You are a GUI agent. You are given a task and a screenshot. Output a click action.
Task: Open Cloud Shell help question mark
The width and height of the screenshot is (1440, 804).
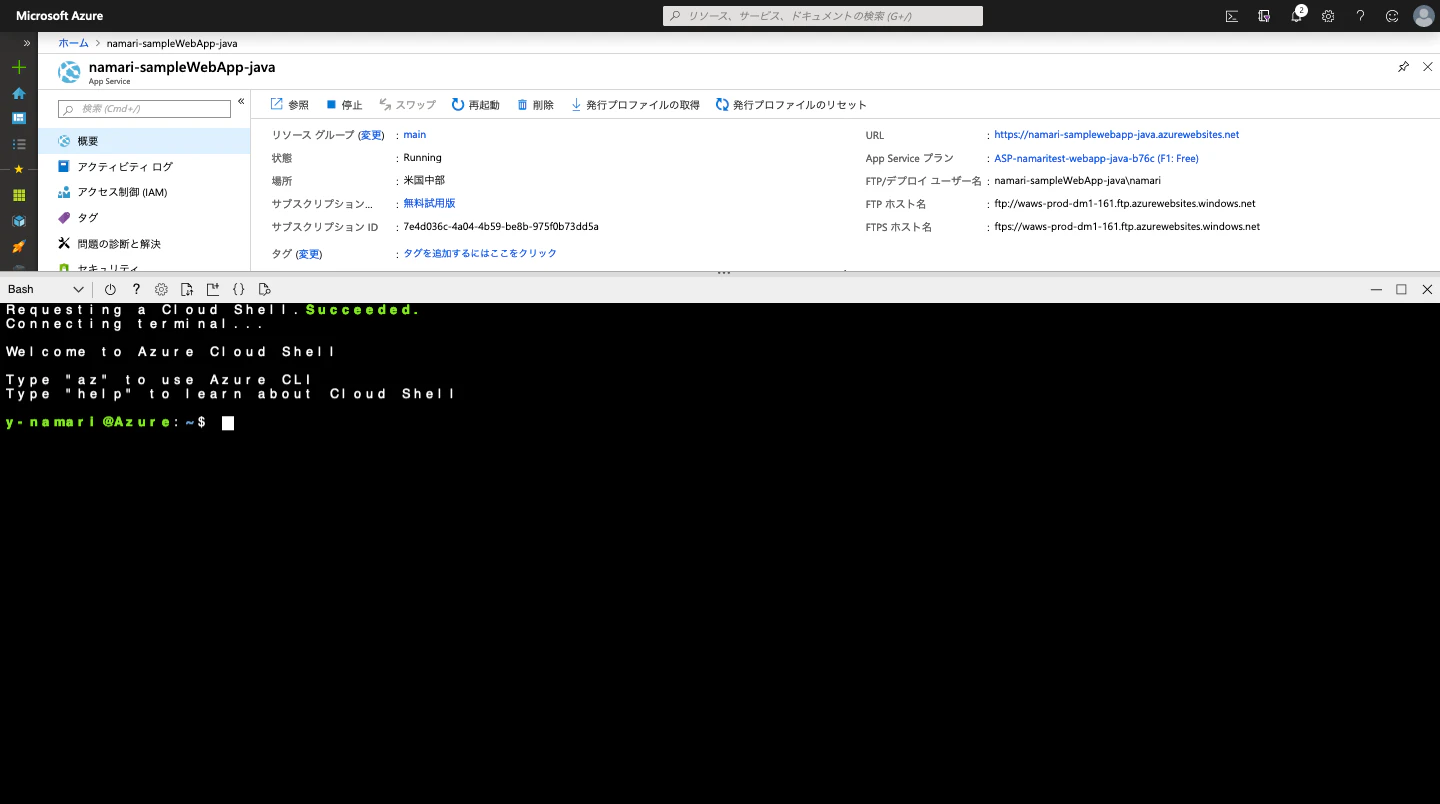(x=136, y=289)
